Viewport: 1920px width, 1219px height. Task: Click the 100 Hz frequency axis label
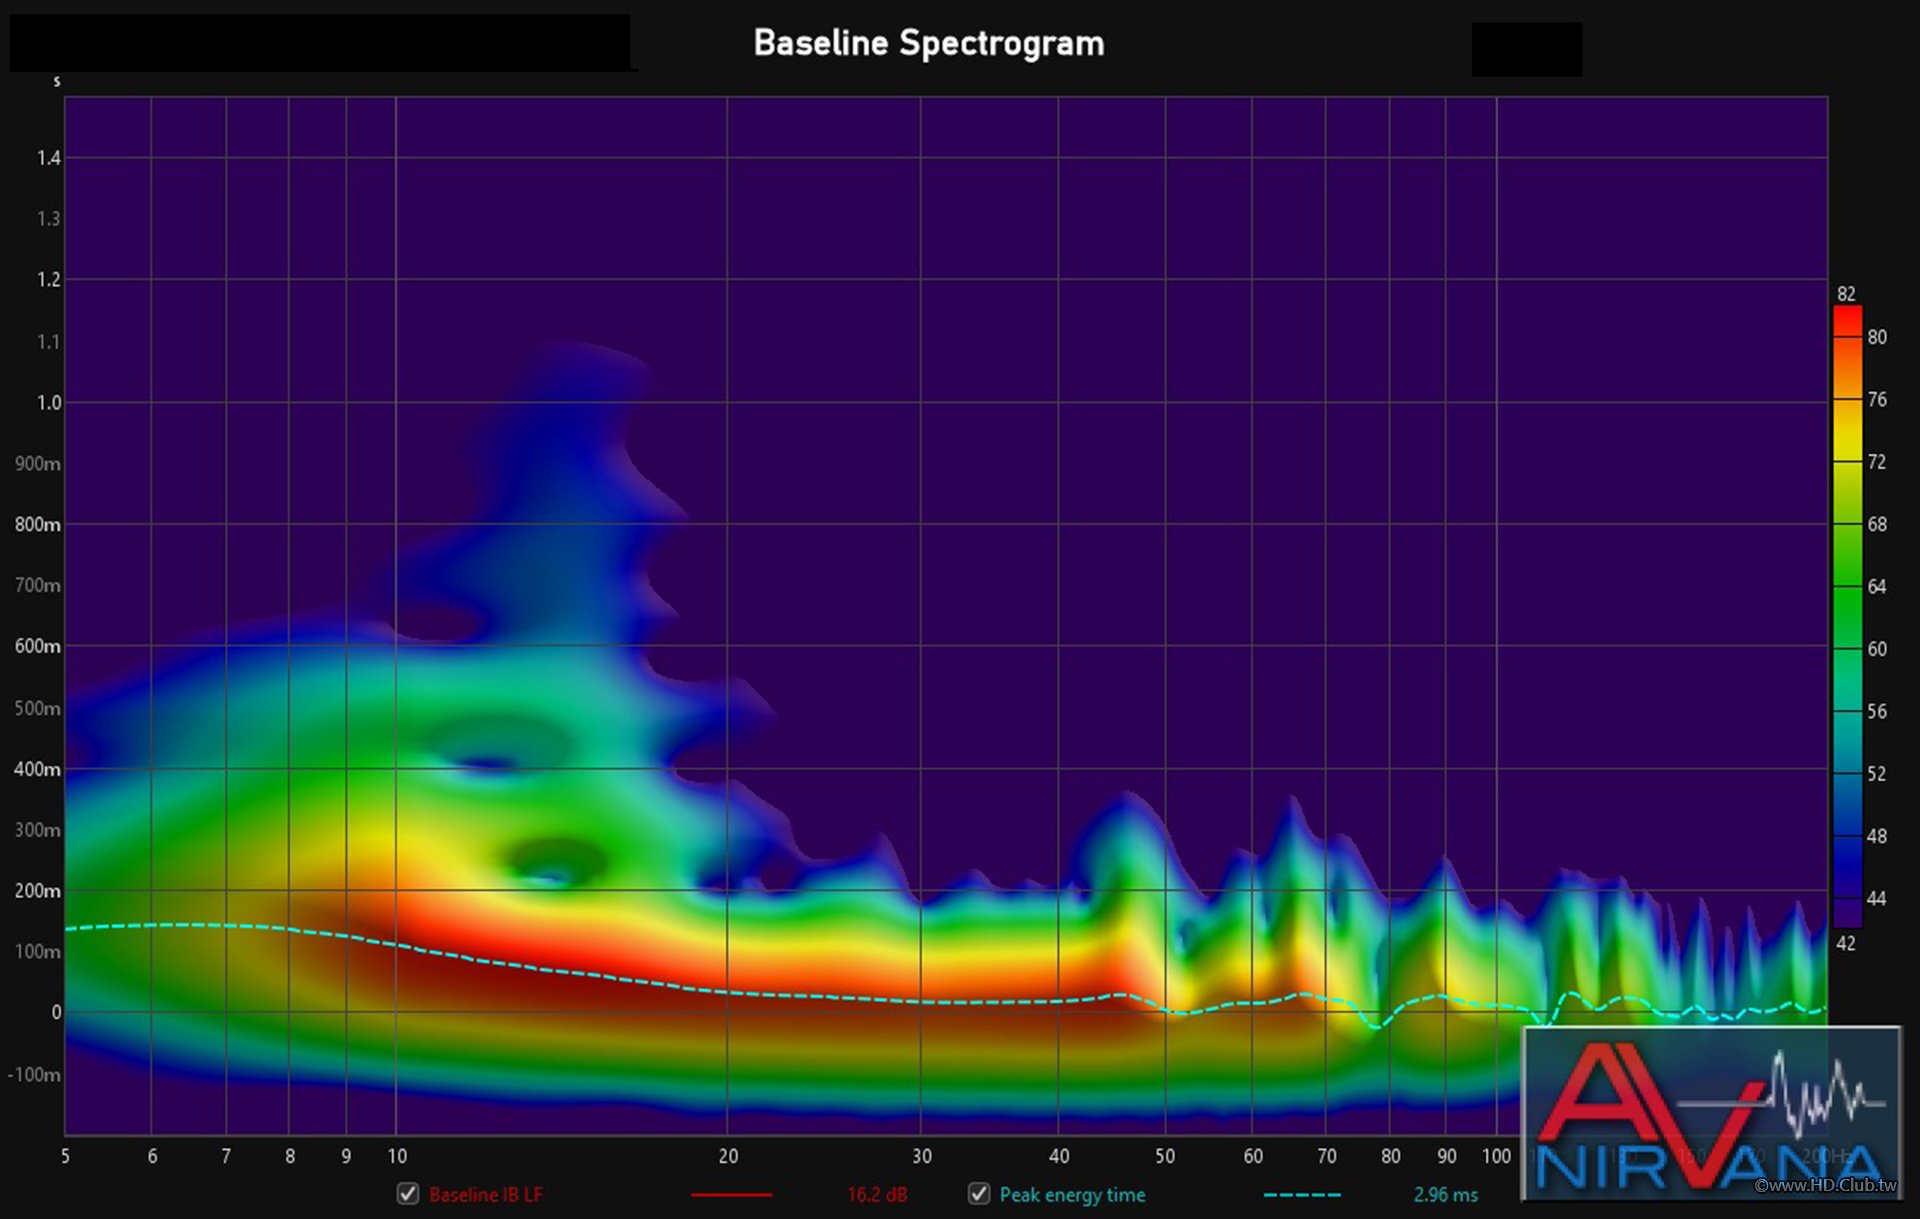click(x=1496, y=1156)
